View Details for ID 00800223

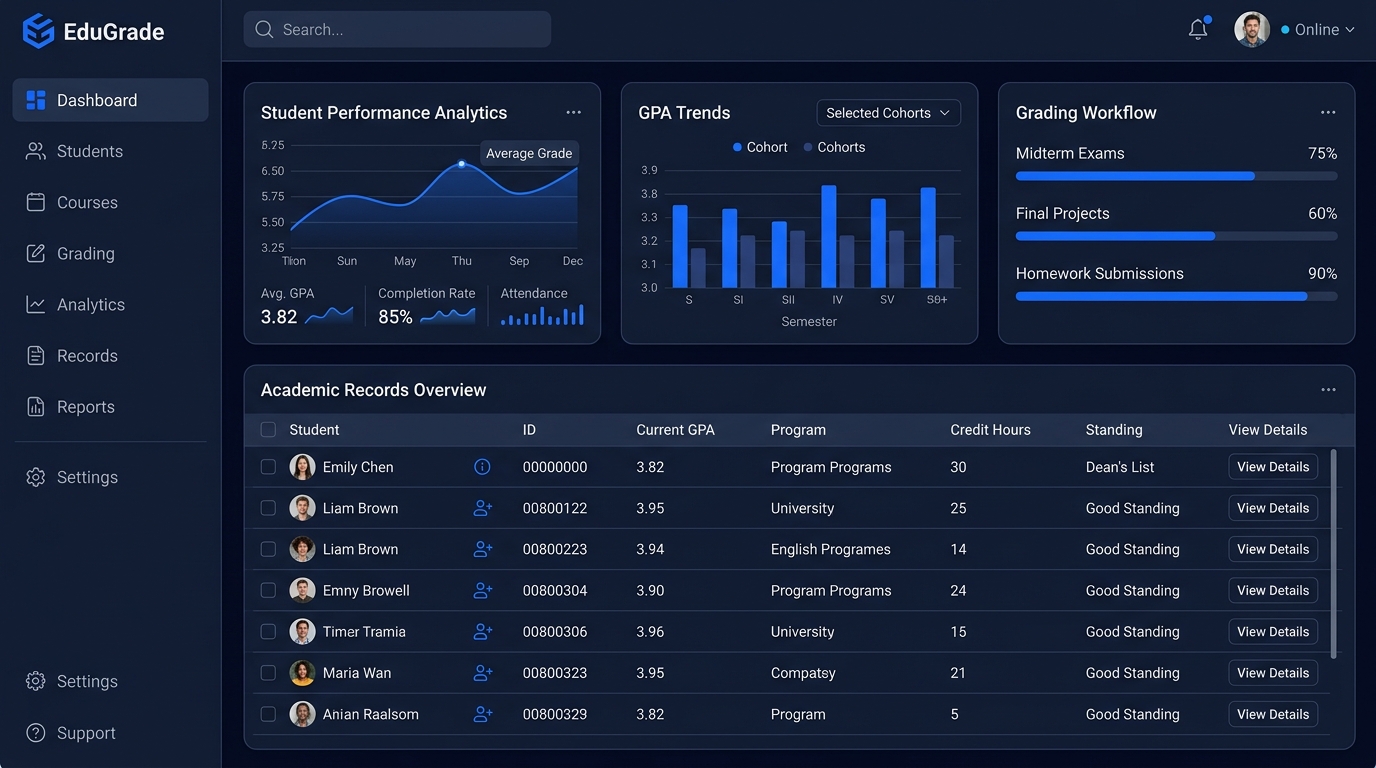point(1273,549)
